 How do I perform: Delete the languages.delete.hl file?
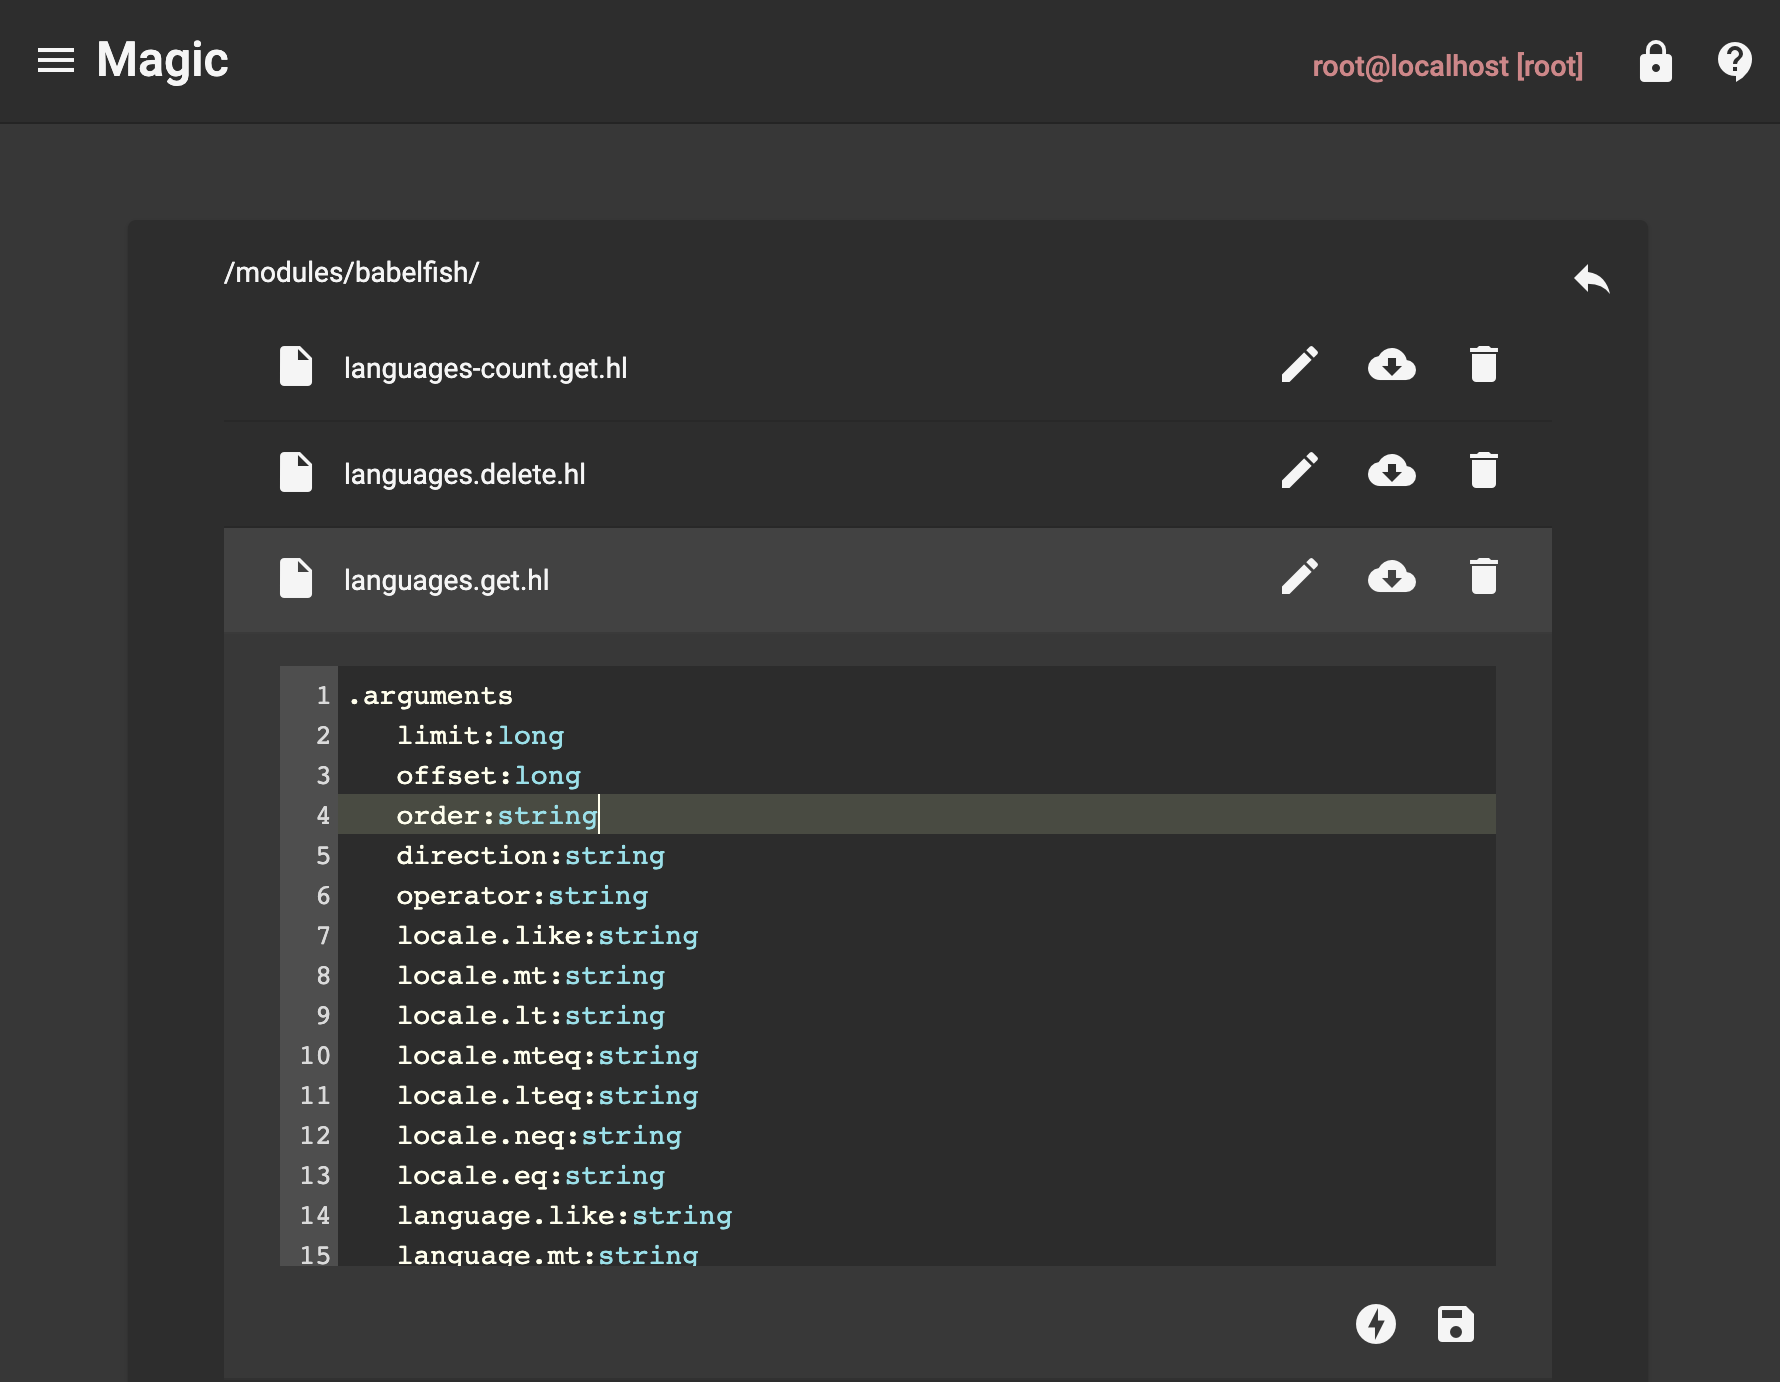(x=1483, y=471)
